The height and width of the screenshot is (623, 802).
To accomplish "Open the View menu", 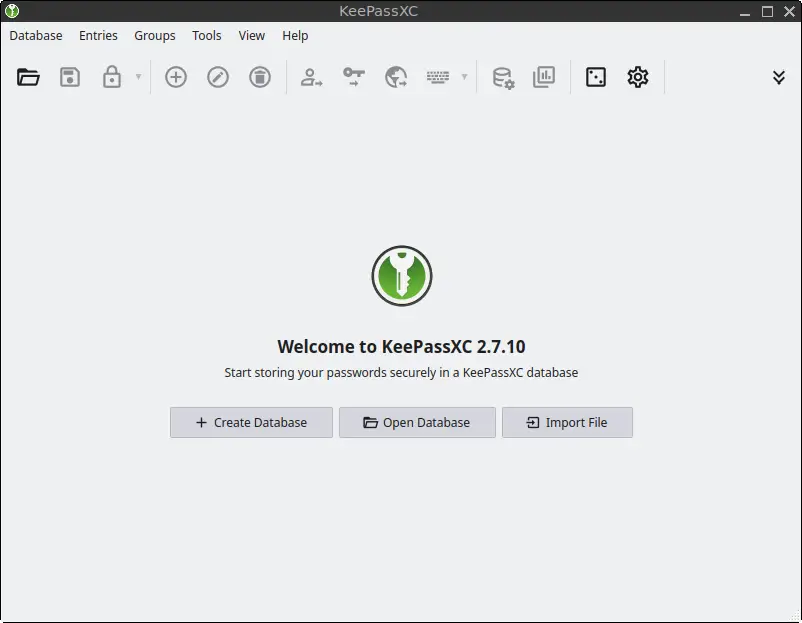I will tap(252, 35).
